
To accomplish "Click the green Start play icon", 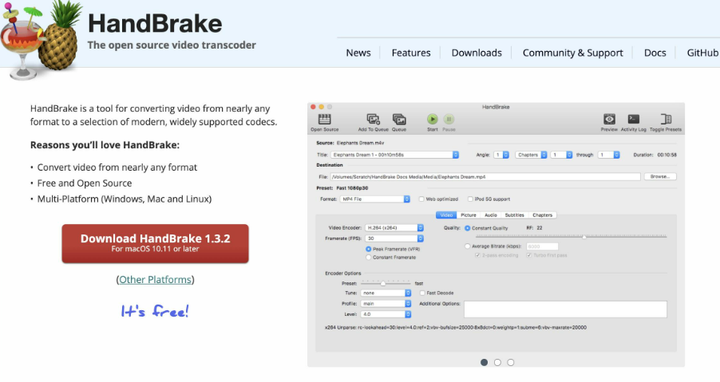I will pos(432,119).
